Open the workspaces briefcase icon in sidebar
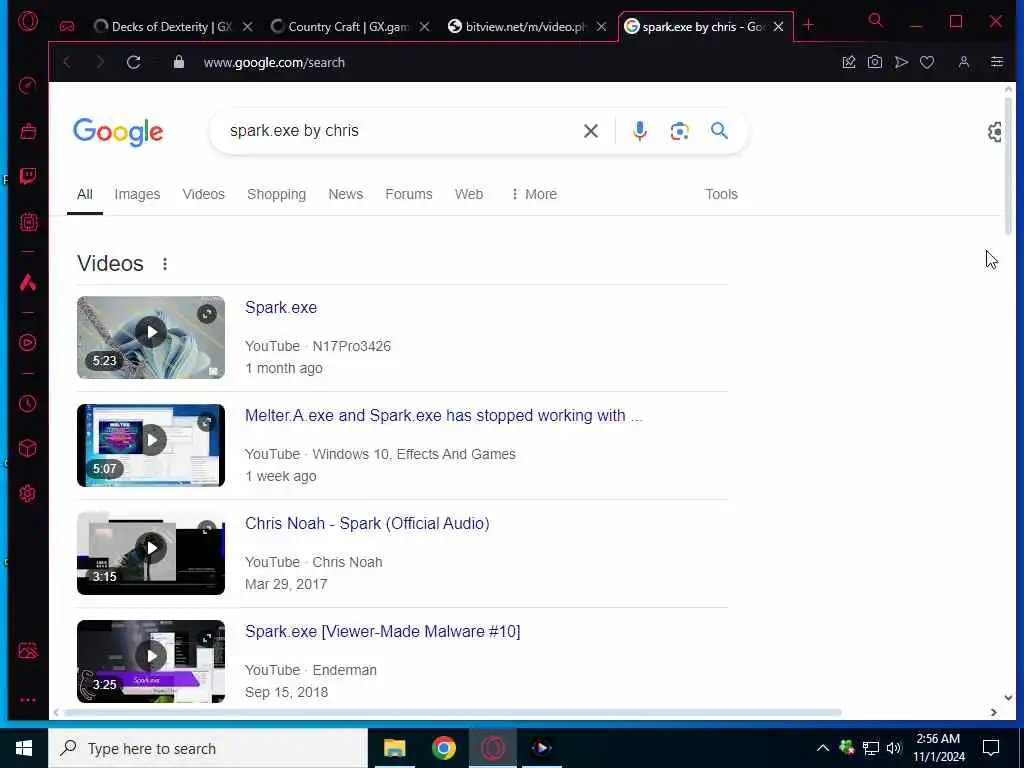The width and height of the screenshot is (1024, 768). point(27,131)
